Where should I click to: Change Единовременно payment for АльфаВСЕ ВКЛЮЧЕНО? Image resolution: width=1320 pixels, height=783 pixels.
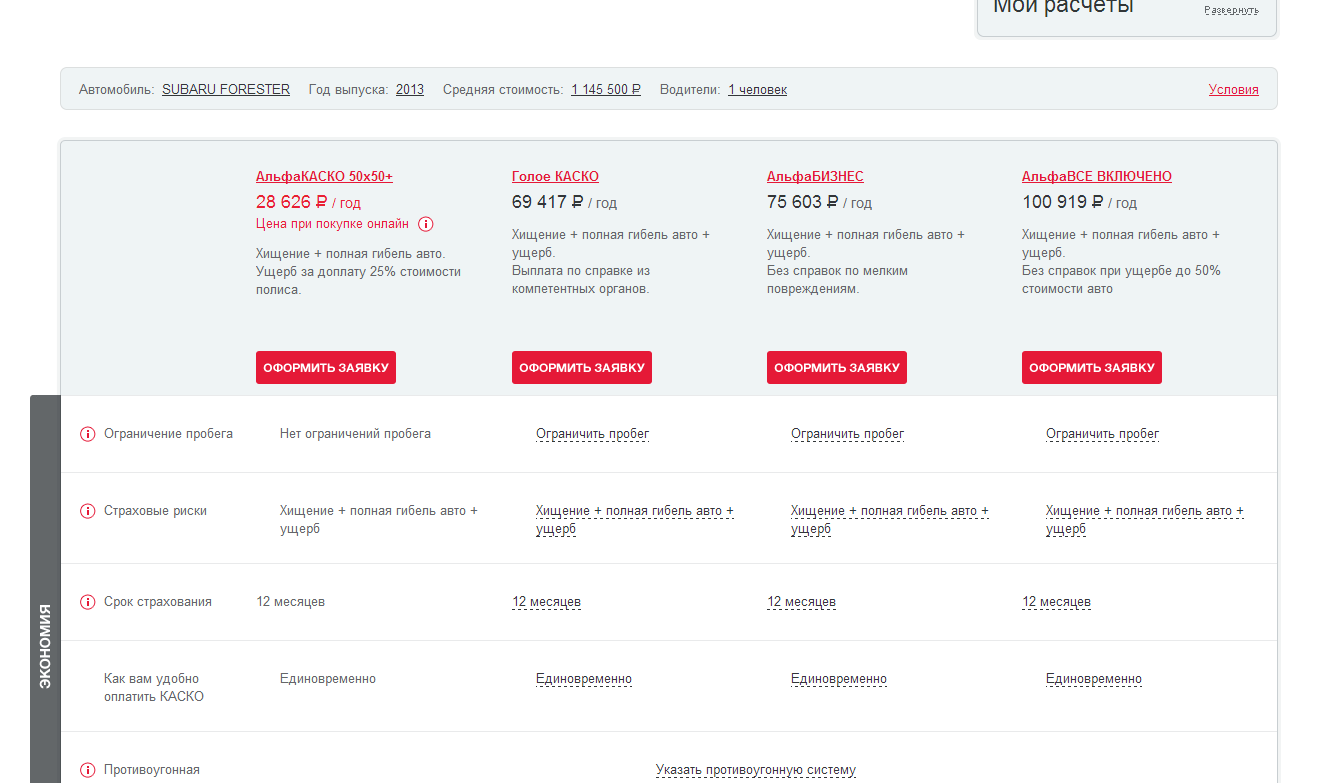pyautogui.click(x=1093, y=679)
